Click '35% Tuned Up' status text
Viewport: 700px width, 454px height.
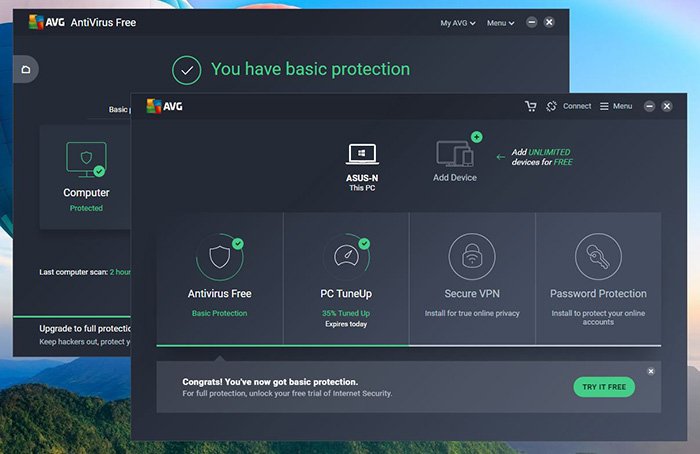[346, 313]
